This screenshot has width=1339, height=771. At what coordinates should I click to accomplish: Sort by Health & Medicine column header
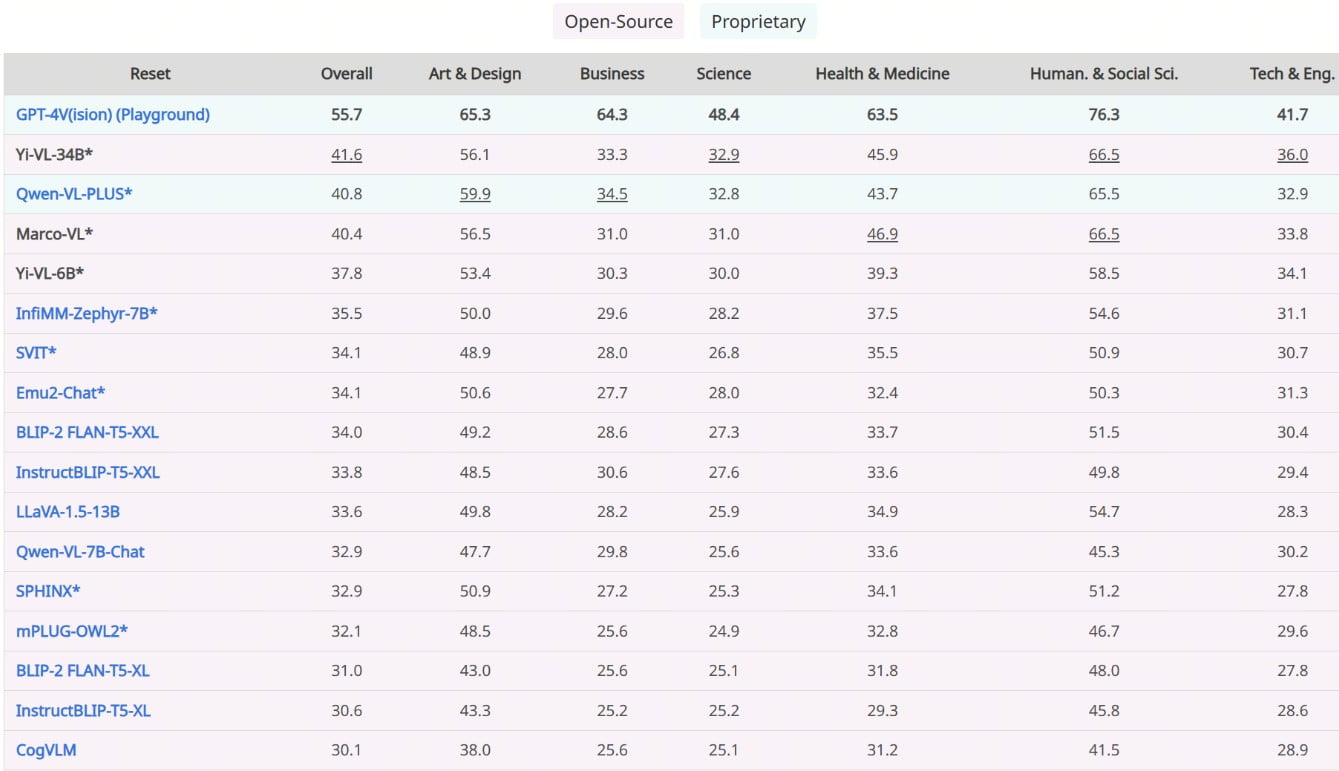click(883, 74)
